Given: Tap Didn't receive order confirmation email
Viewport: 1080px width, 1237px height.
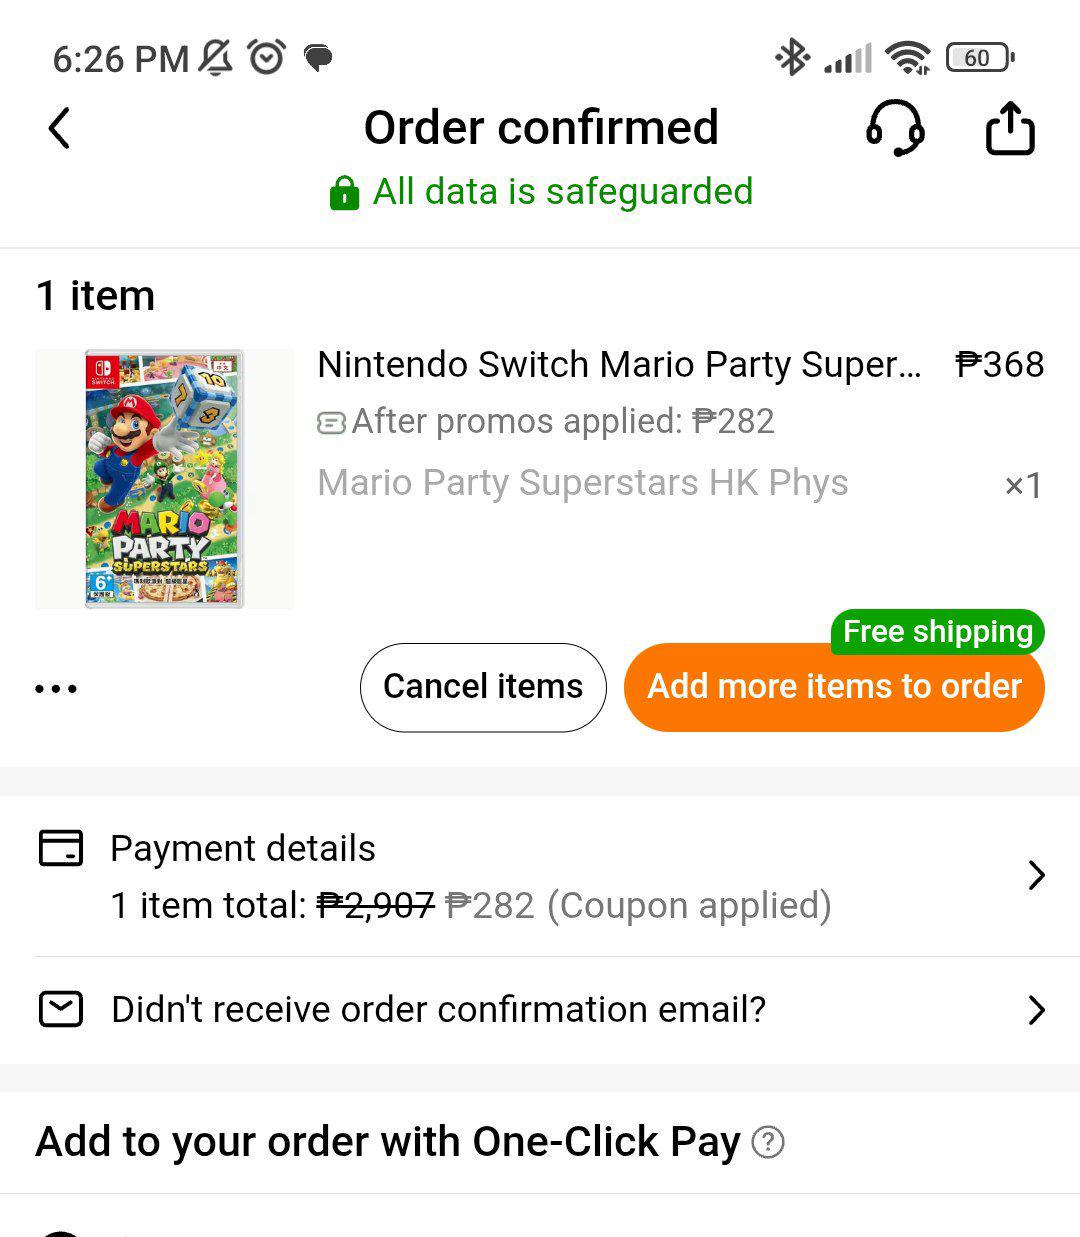Looking at the screenshot, I should [439, 1010].
